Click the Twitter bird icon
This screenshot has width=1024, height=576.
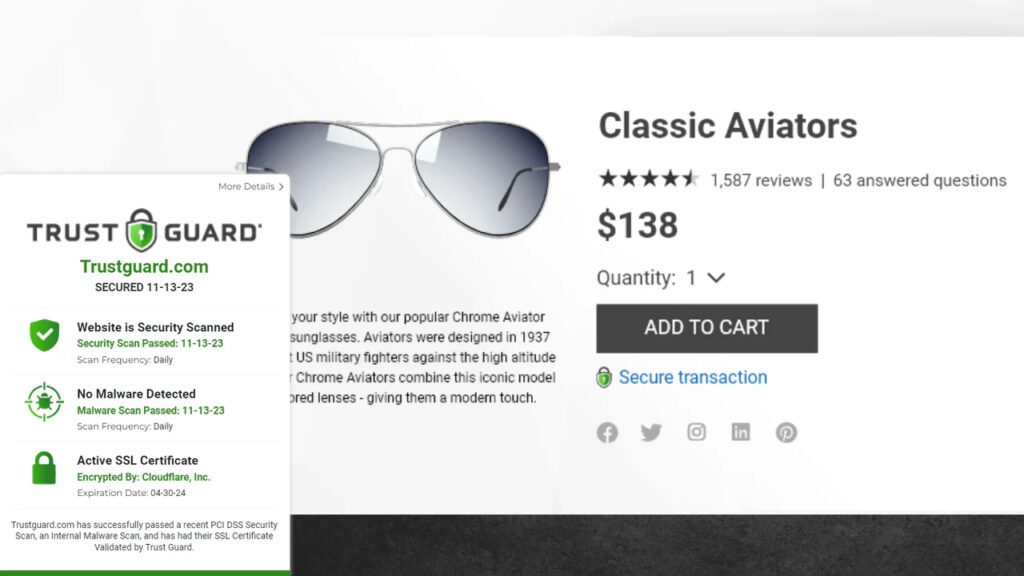(x=651, y=433)
